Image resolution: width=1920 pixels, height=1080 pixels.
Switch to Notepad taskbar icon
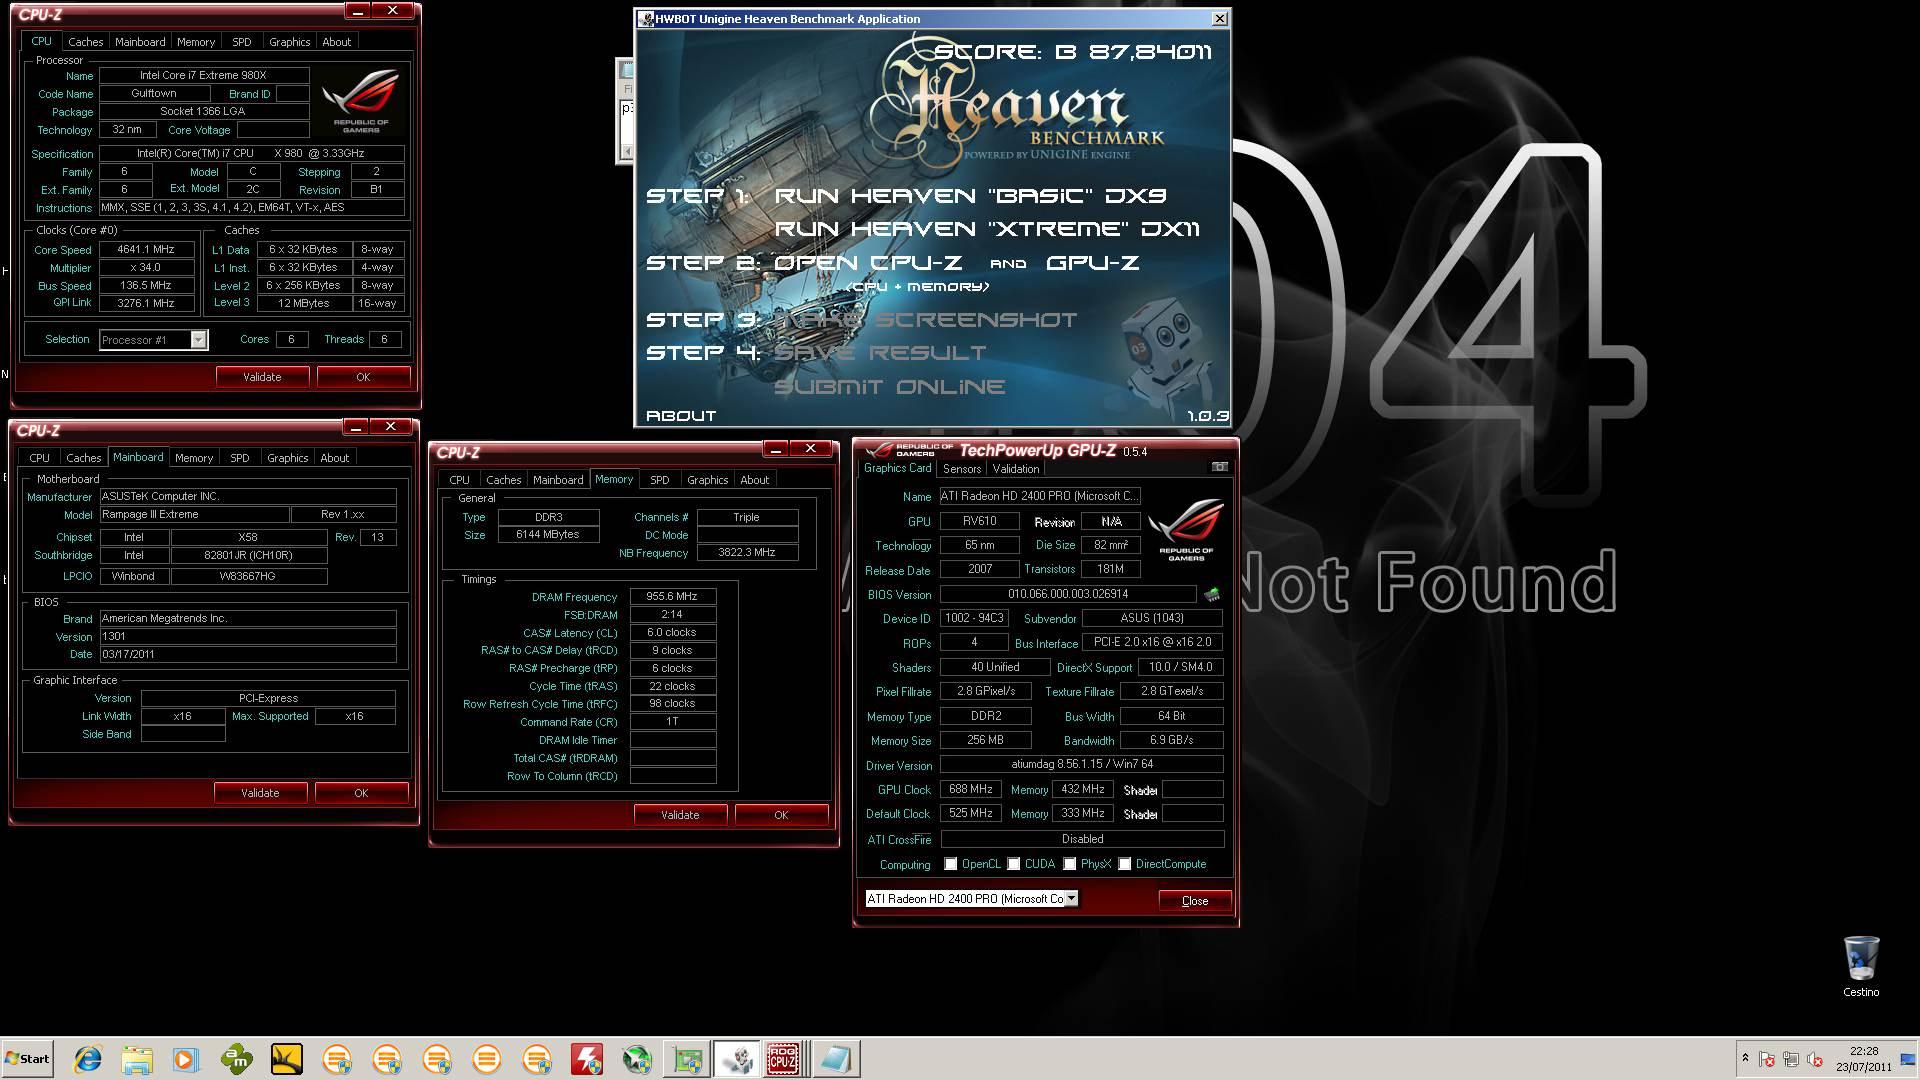pos(835,1059)
